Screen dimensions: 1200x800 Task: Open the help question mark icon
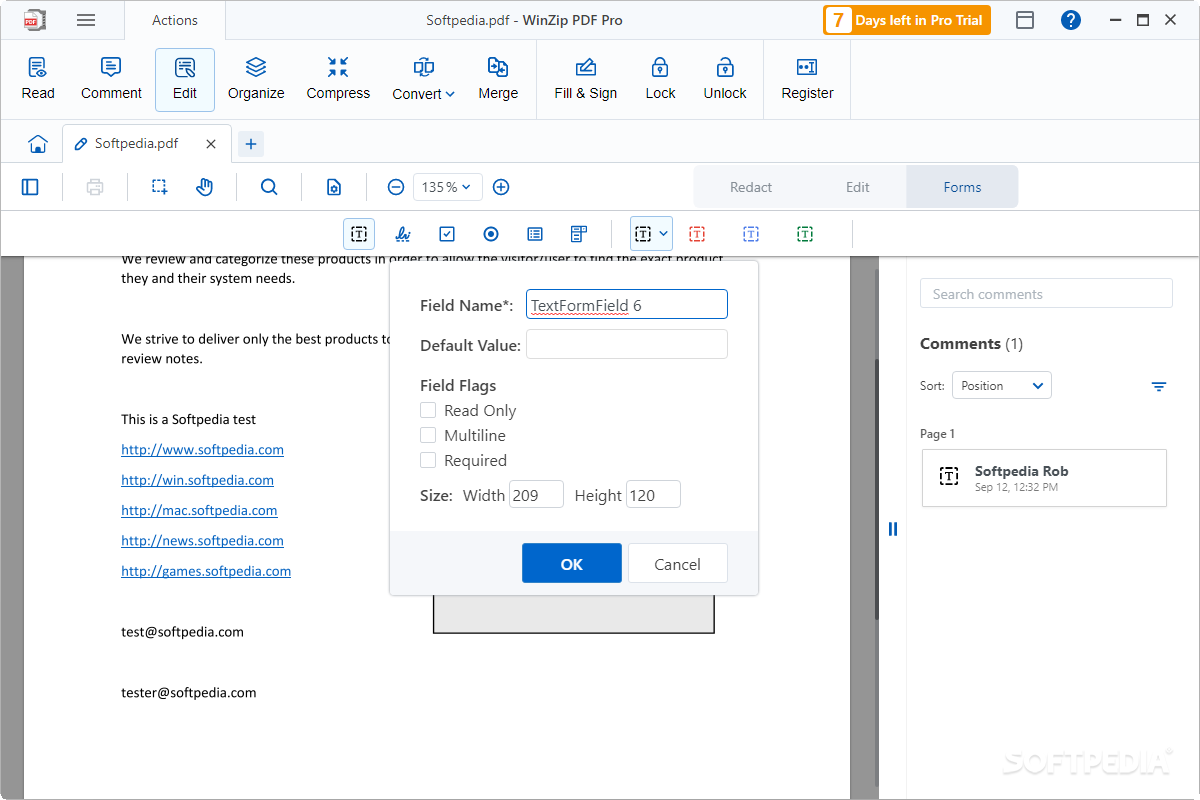coord(1071,20)
